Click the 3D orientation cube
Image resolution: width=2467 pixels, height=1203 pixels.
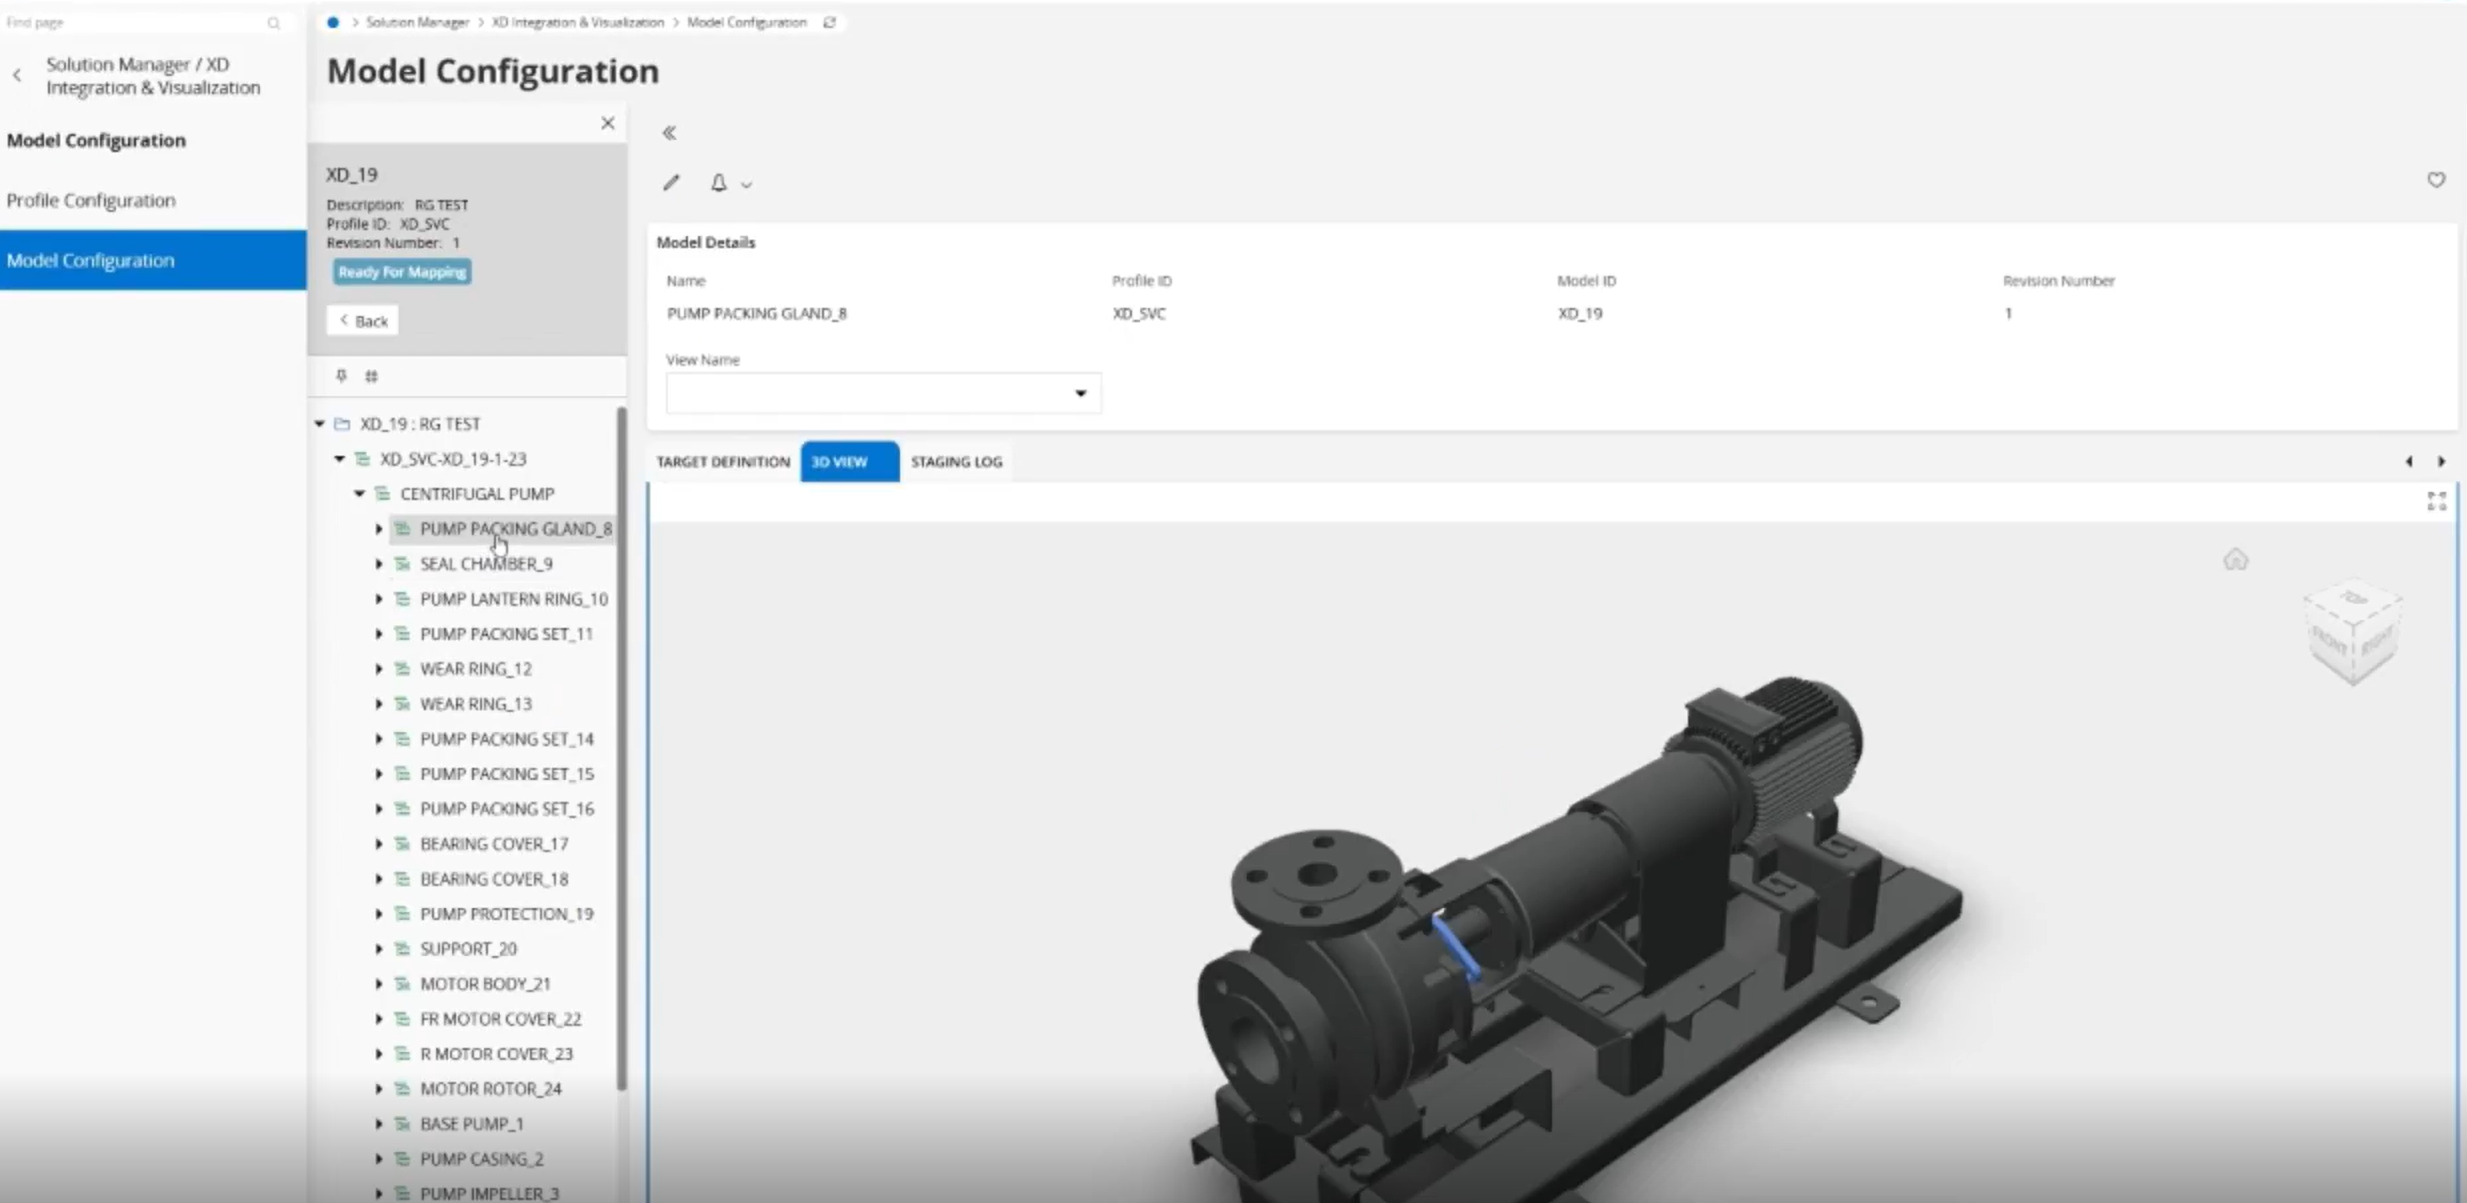pyautogui.click(x=2351, y=634)
